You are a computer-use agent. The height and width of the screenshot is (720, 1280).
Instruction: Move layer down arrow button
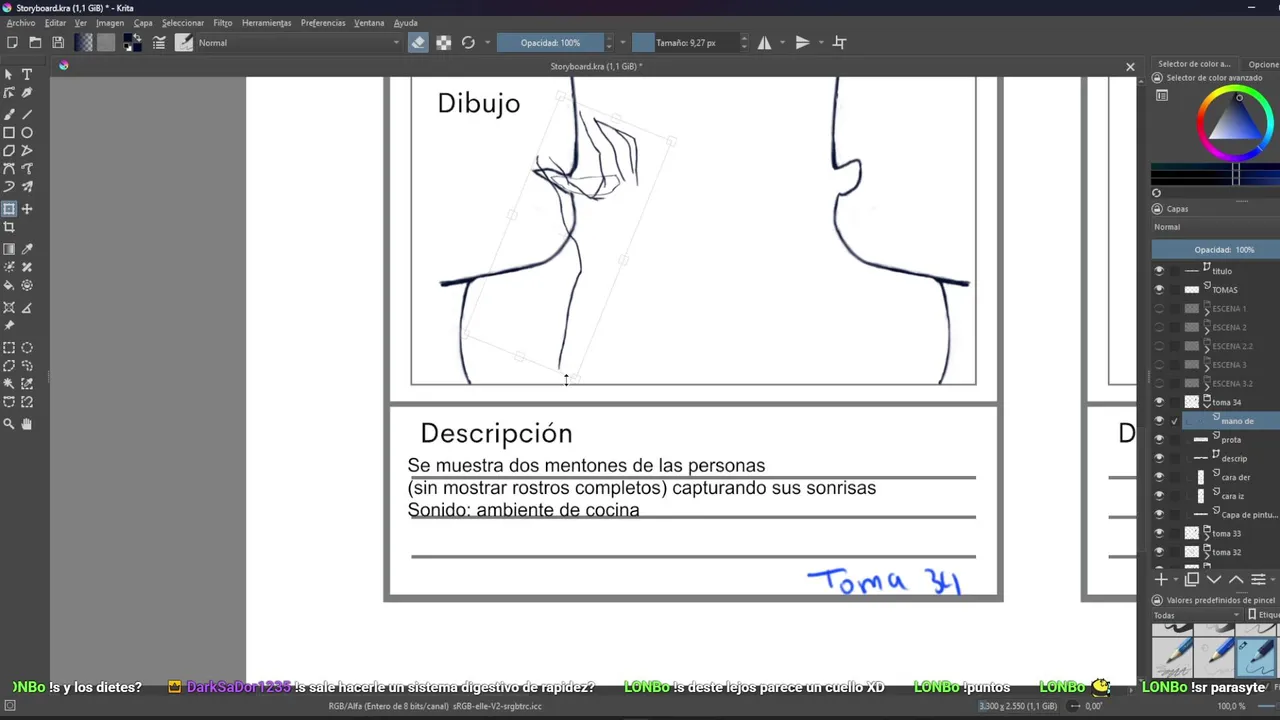coord(1214,579)
